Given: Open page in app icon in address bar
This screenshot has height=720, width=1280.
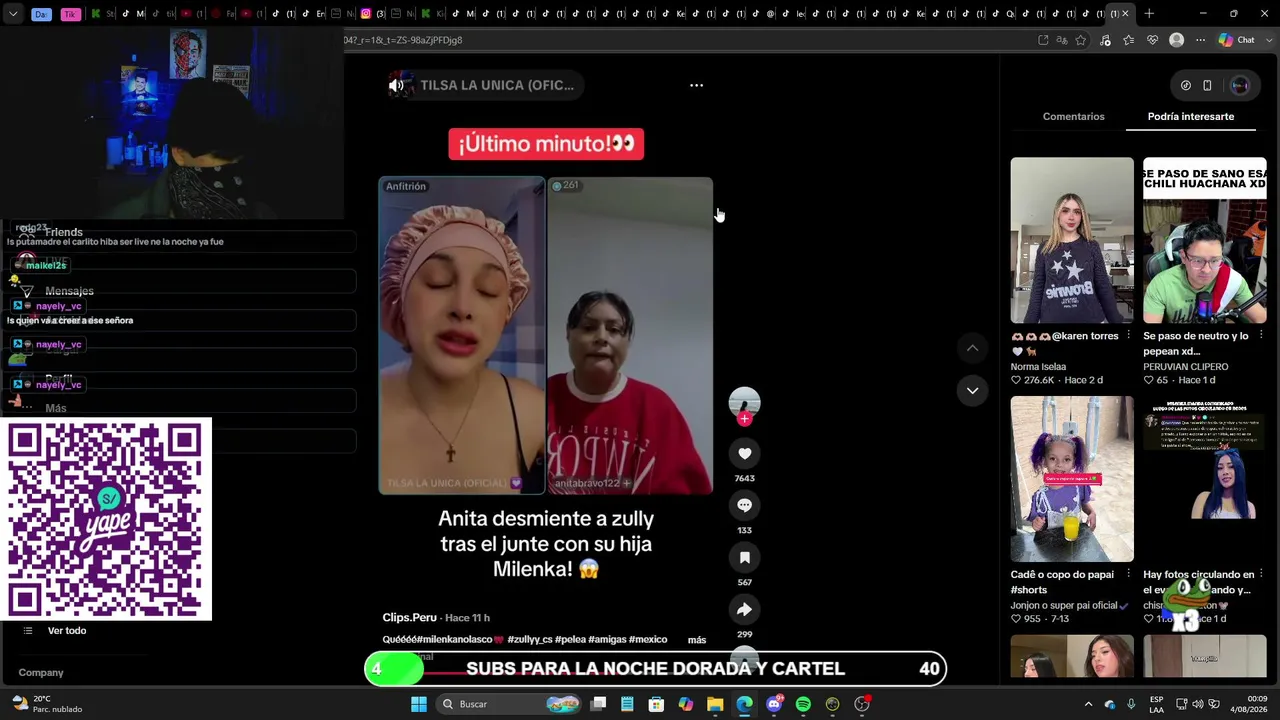Looking at the screenshot, I should tap(1043, 40).
